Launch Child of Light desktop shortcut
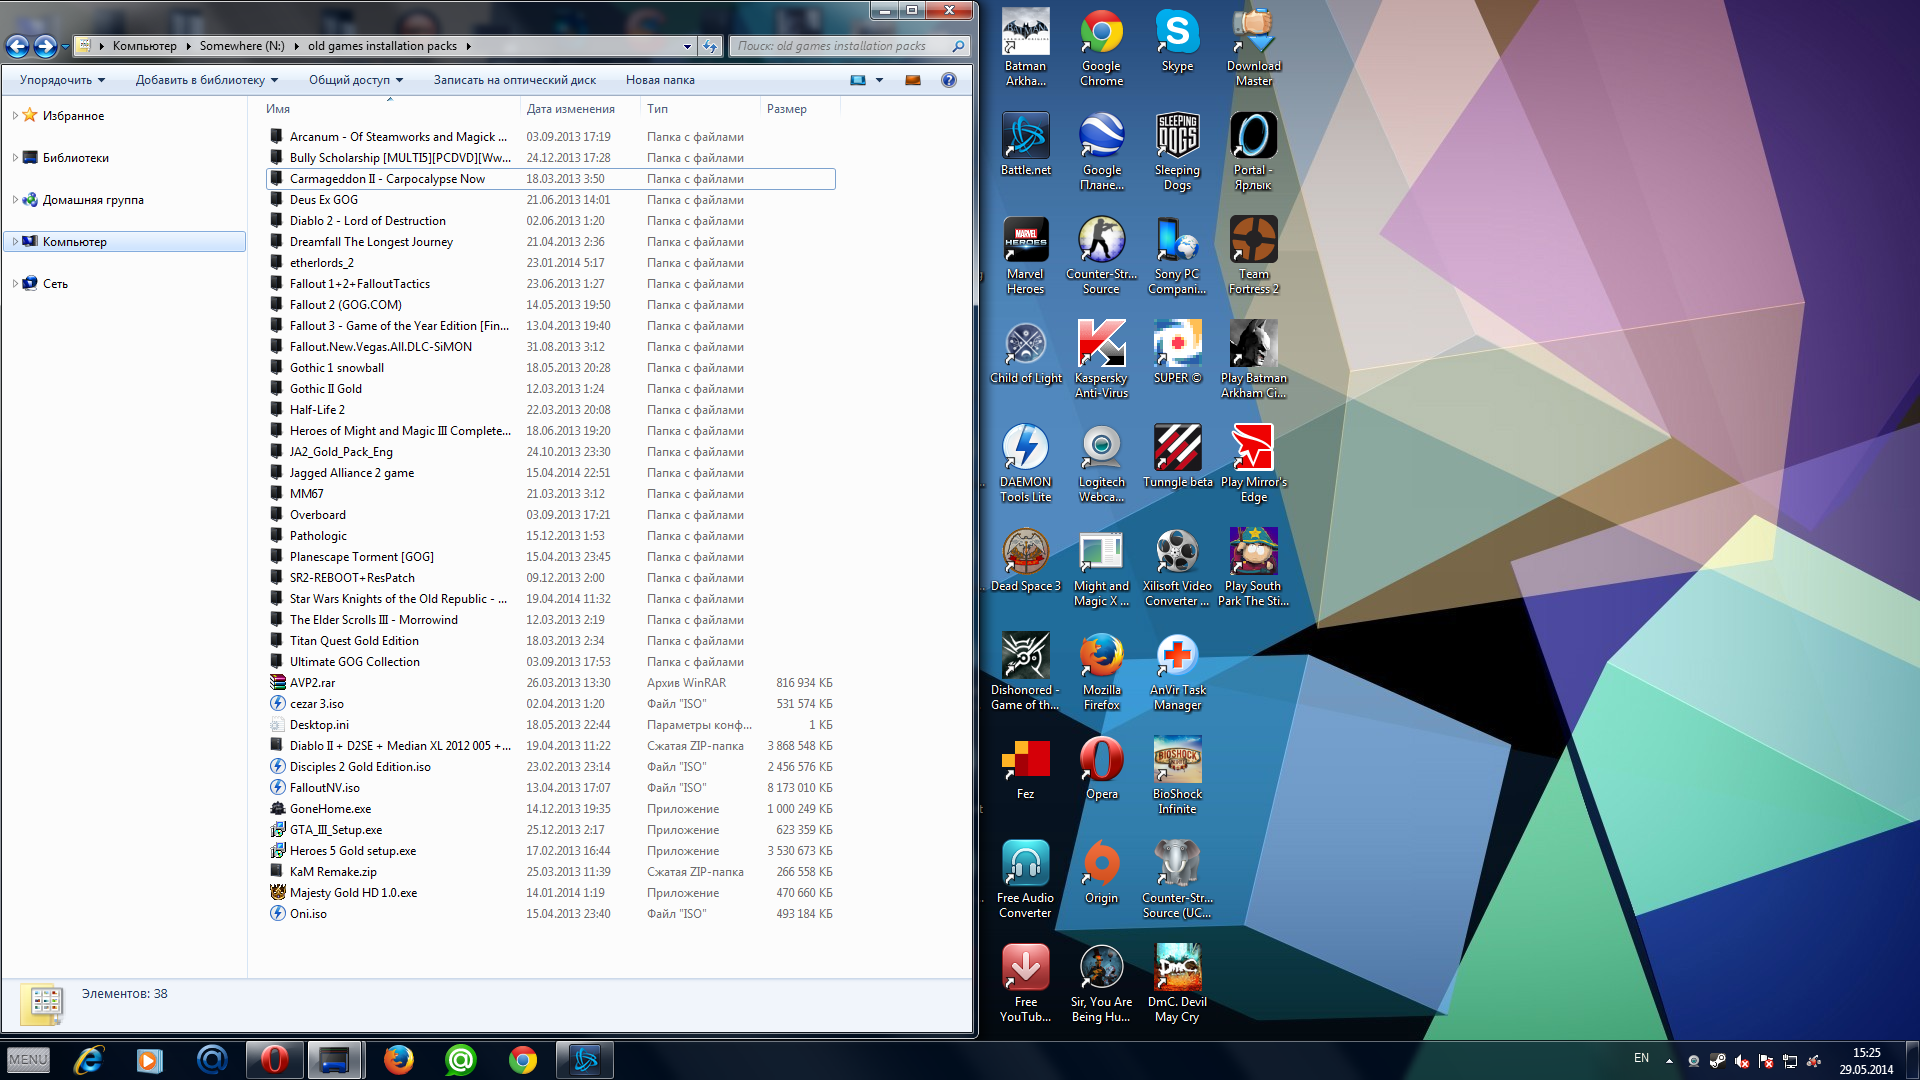This screenshot has height=1080, width=1920. click(x=1025, y=352)
